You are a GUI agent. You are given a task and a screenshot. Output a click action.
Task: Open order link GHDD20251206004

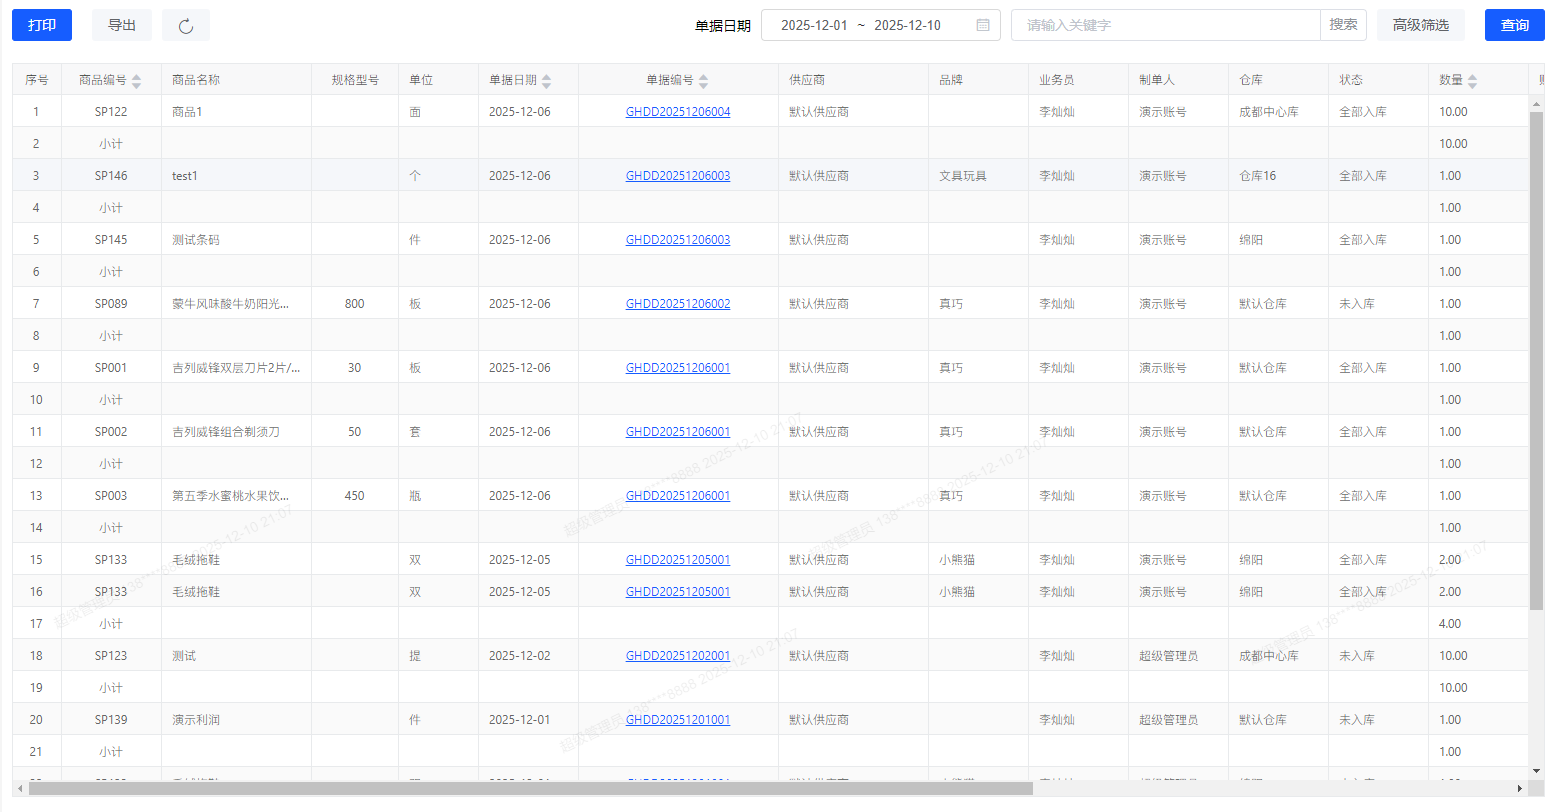[678, 112]
